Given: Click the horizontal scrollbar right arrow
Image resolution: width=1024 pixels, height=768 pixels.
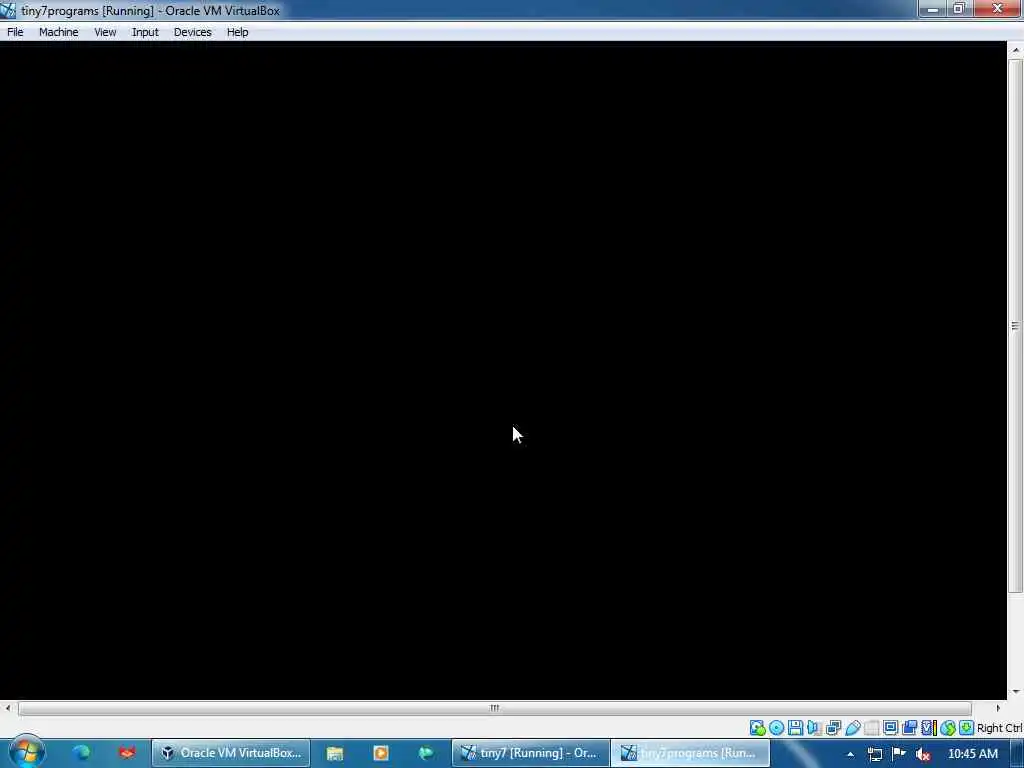Looking at the screenshot, I should 997,708.
